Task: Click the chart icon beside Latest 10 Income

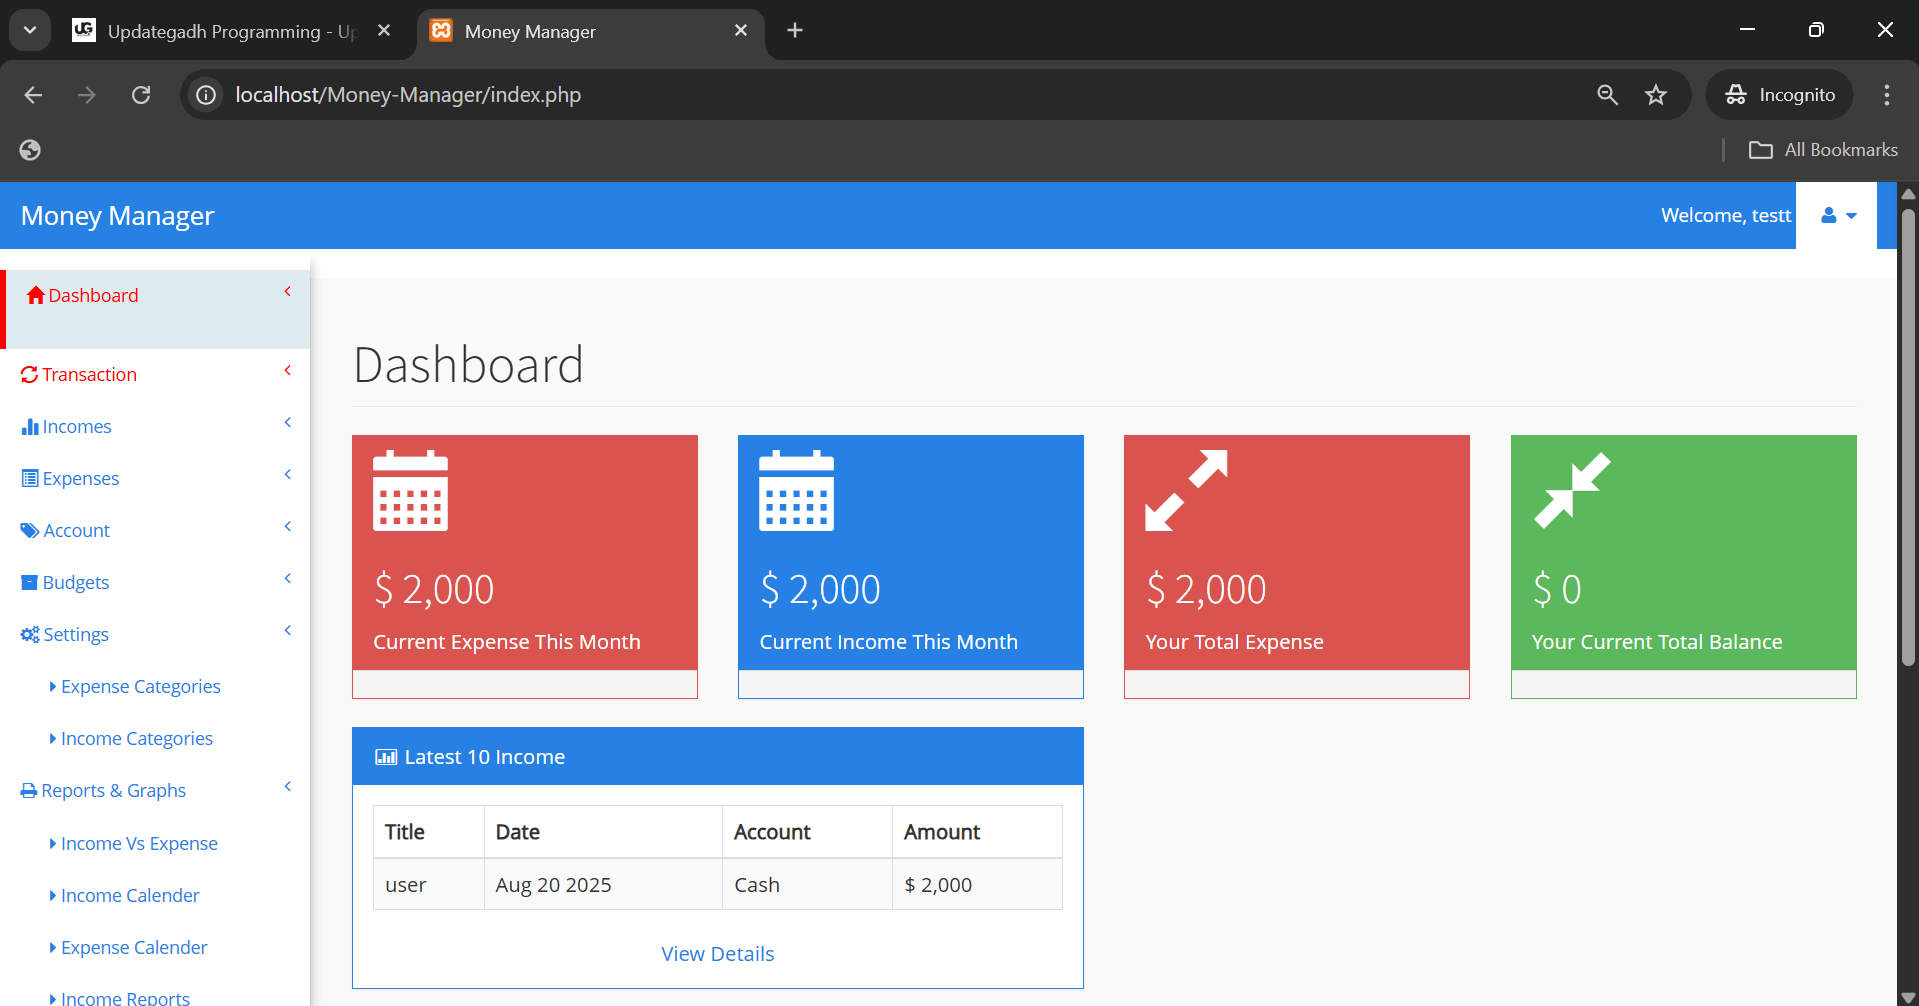Action: [x=385, y=756]
